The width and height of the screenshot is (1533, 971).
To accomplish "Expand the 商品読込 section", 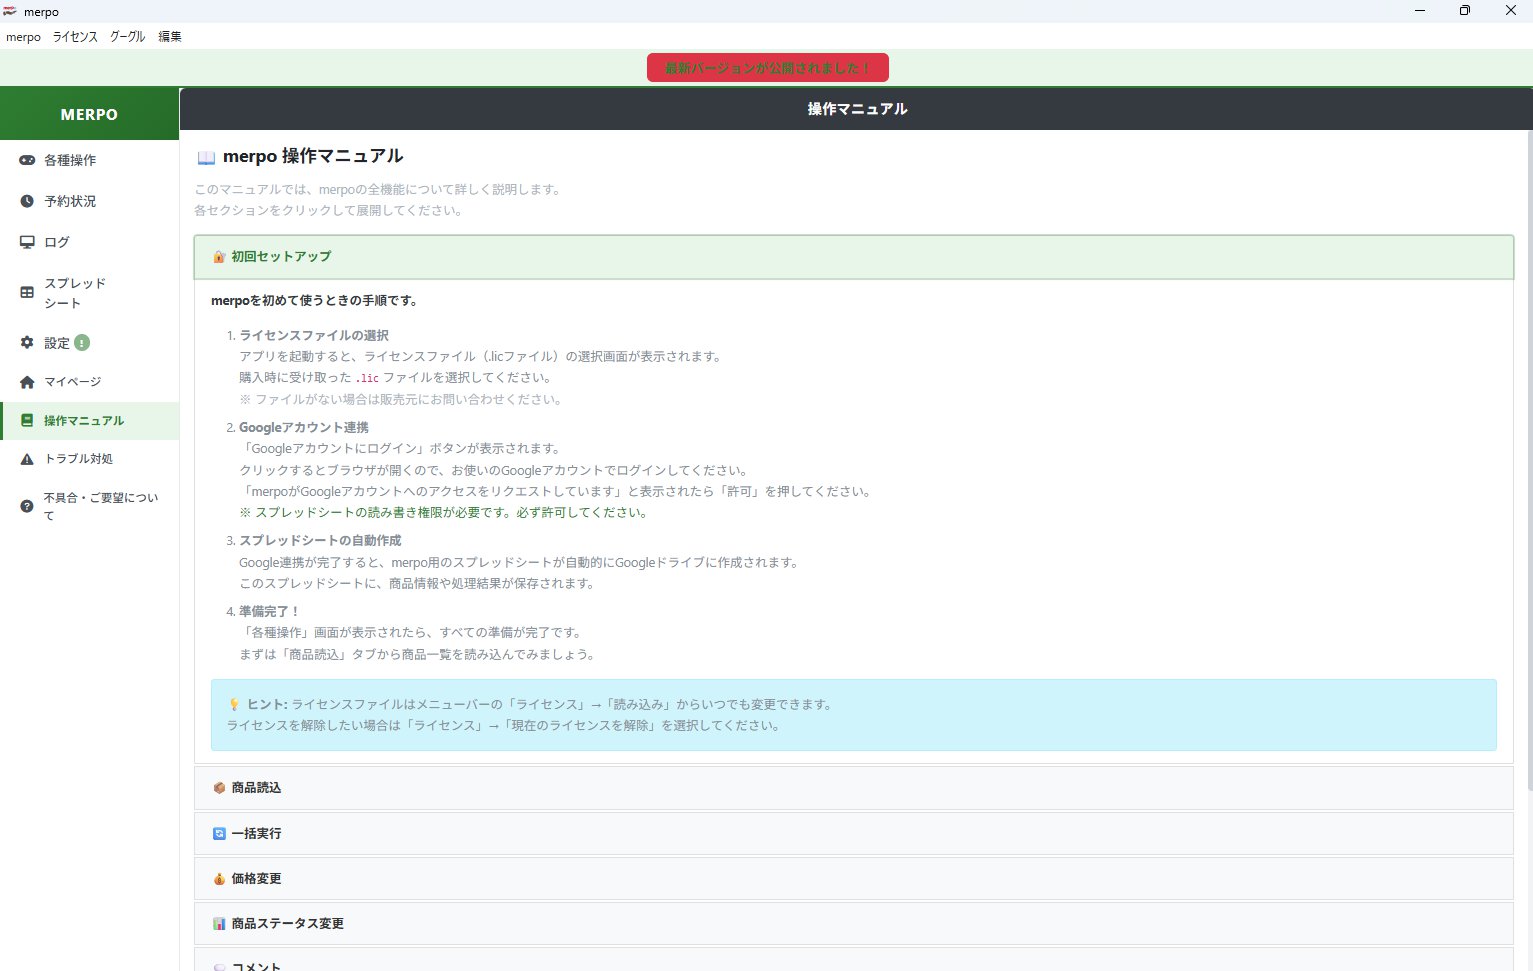I will (x=853, y=788).
